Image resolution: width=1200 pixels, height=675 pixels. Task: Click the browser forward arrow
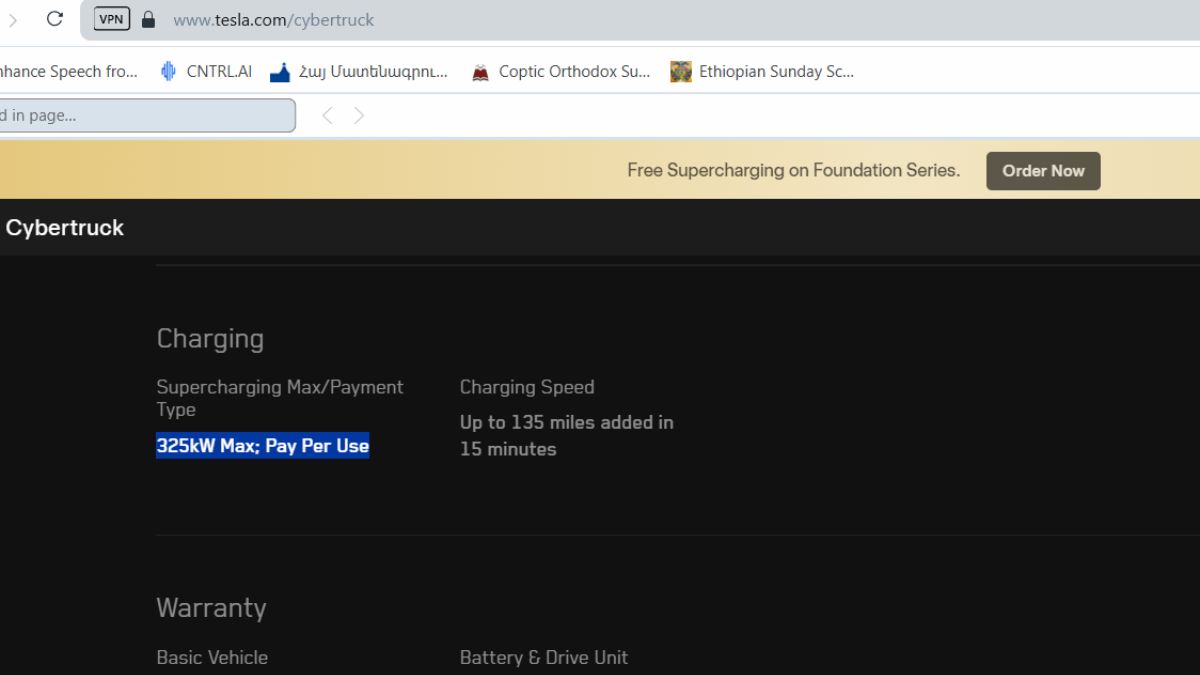pyautogui.click(x=12, y=19)
